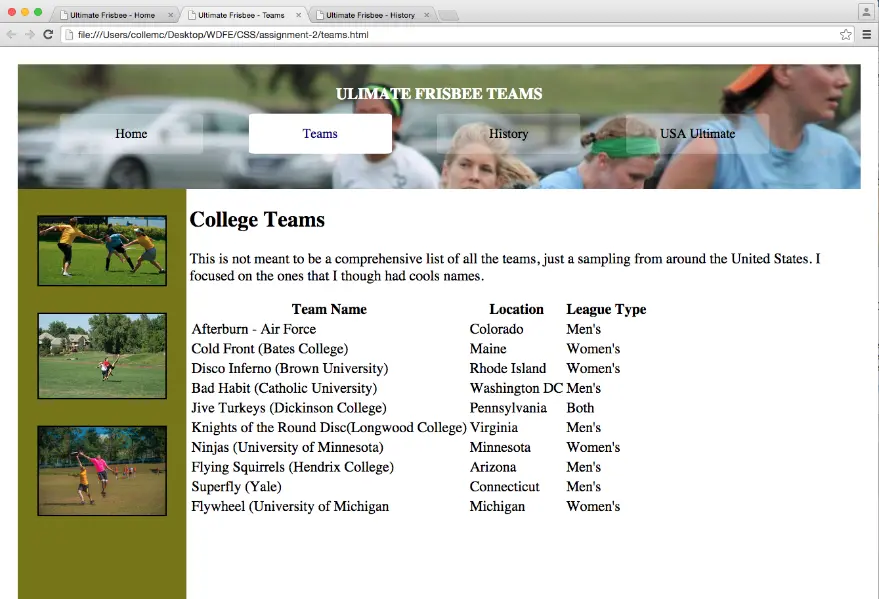Click the top frisbee players thumbnail
879x599 pixels.
[x=101, y=250]
